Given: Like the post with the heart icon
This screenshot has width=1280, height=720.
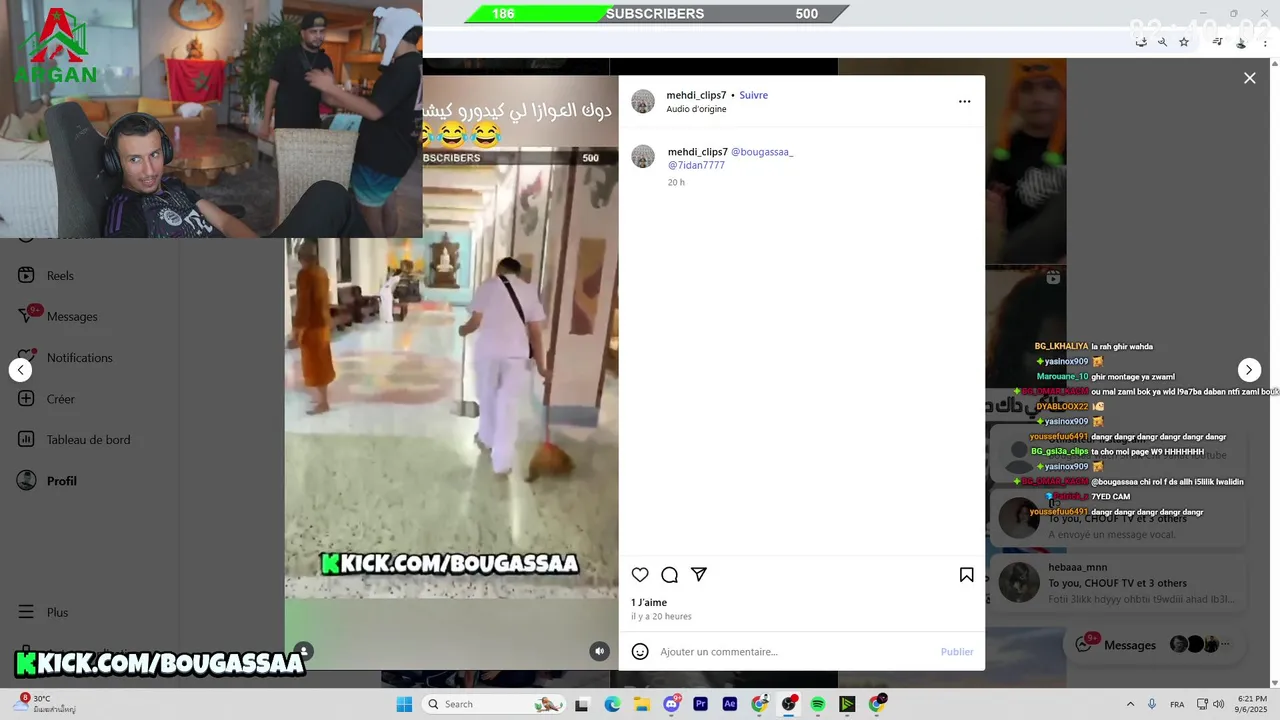Looking at the screenshot, I should (x=640, y=575).
